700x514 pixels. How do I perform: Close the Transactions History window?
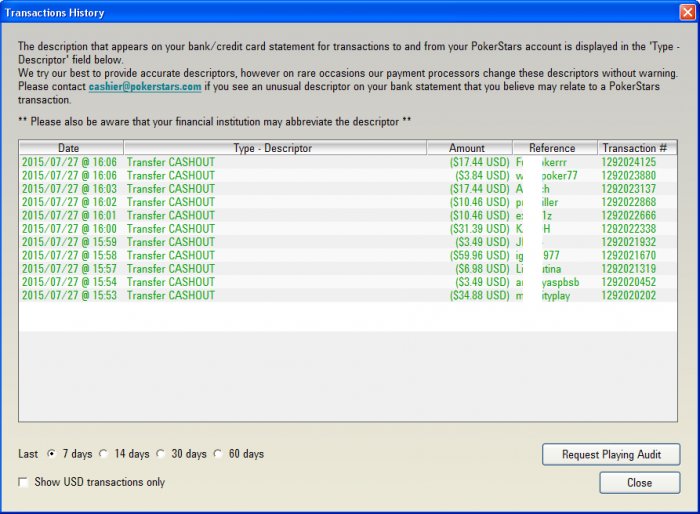coord(688,12)
